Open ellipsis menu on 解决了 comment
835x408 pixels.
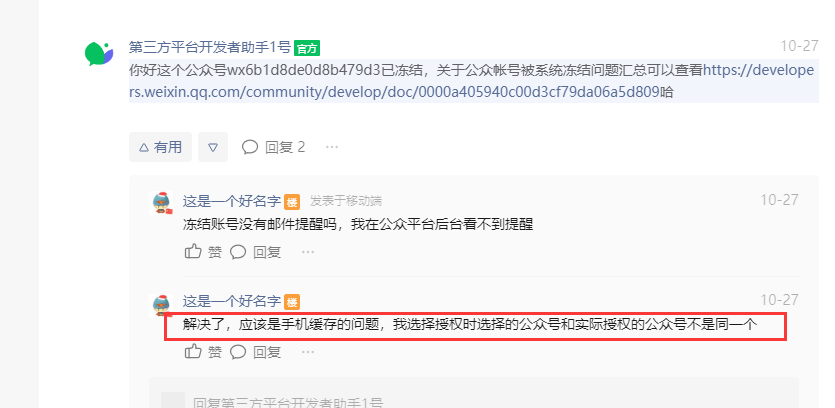coord(308,352)
